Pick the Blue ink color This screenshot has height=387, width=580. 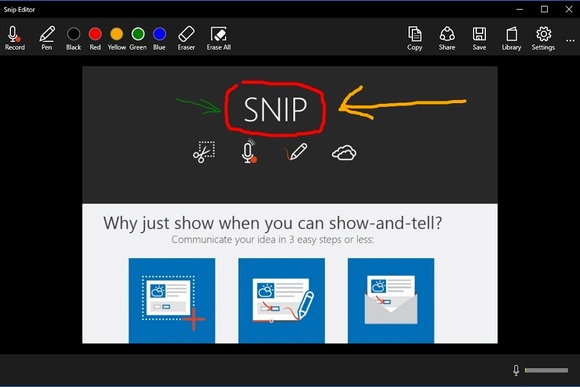tap(159, 38)
